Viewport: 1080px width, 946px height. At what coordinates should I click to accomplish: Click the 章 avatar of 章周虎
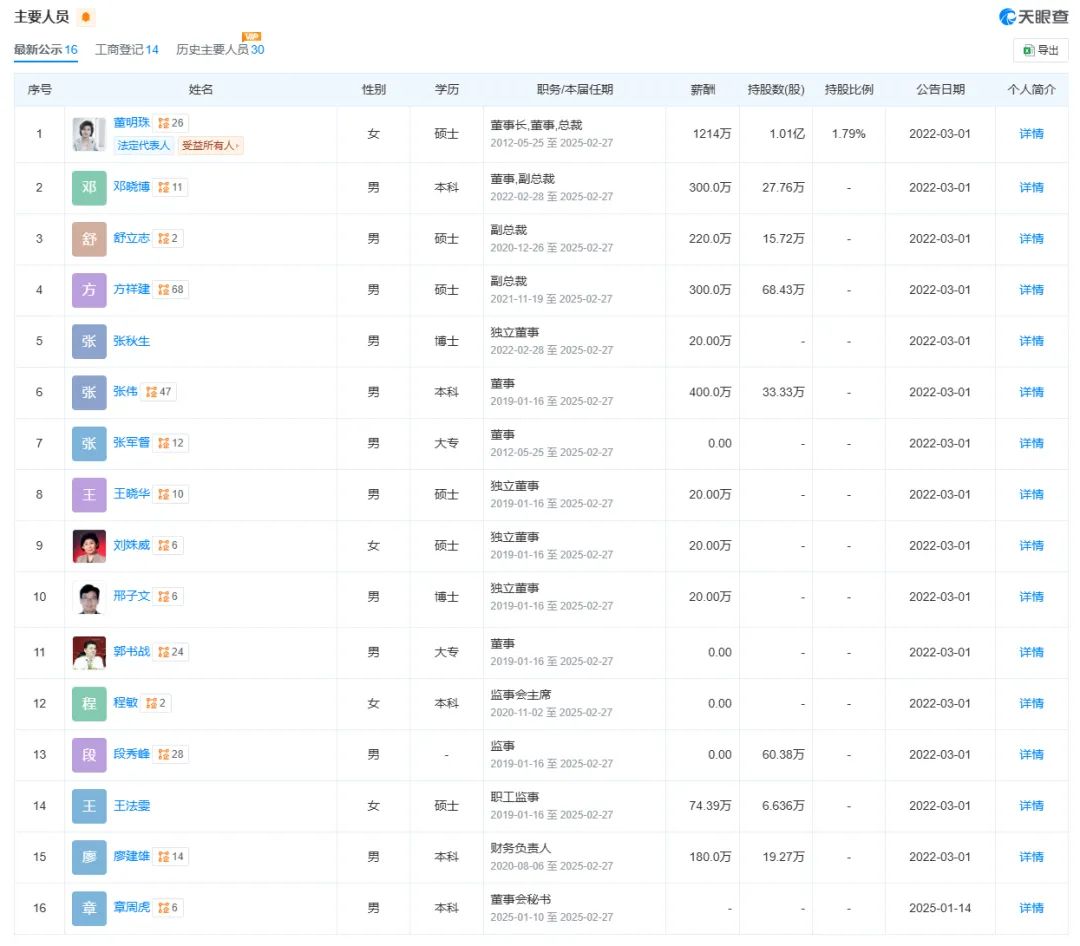(x=89, y=908)
